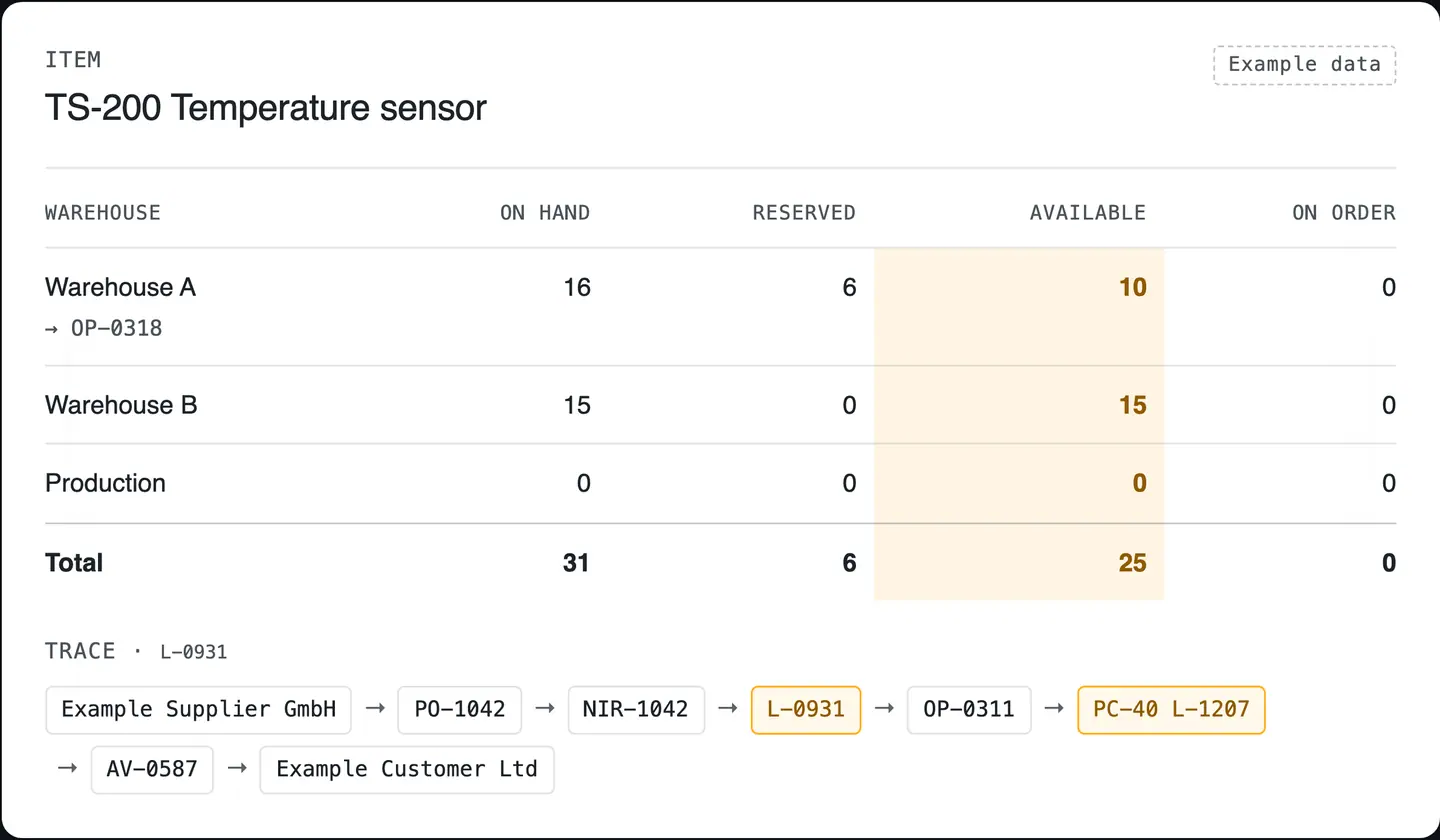
Task: Click the Production available value 0
Action: point(1139,483)
